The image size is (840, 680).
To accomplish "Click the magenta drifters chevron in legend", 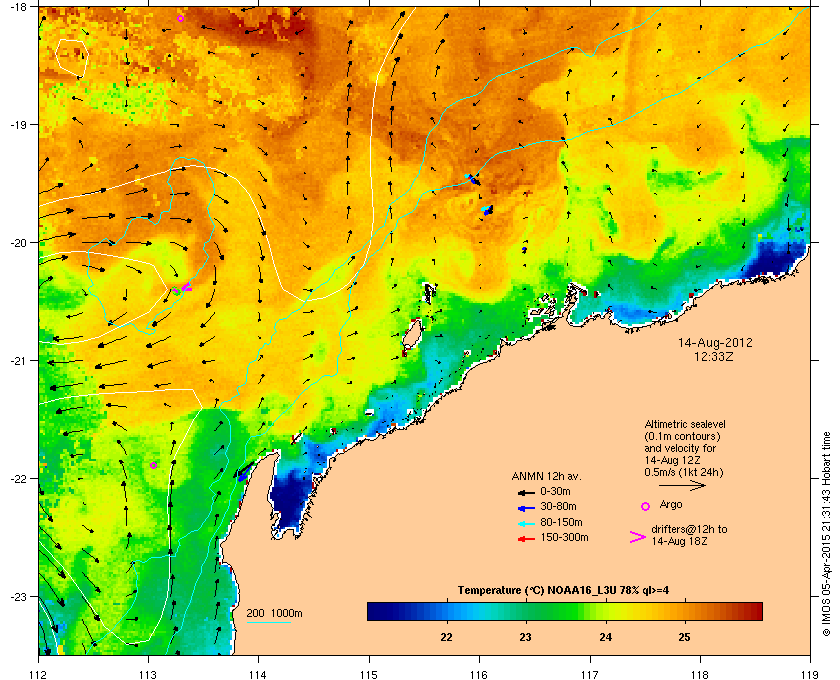I will click(x=638, y=537).
